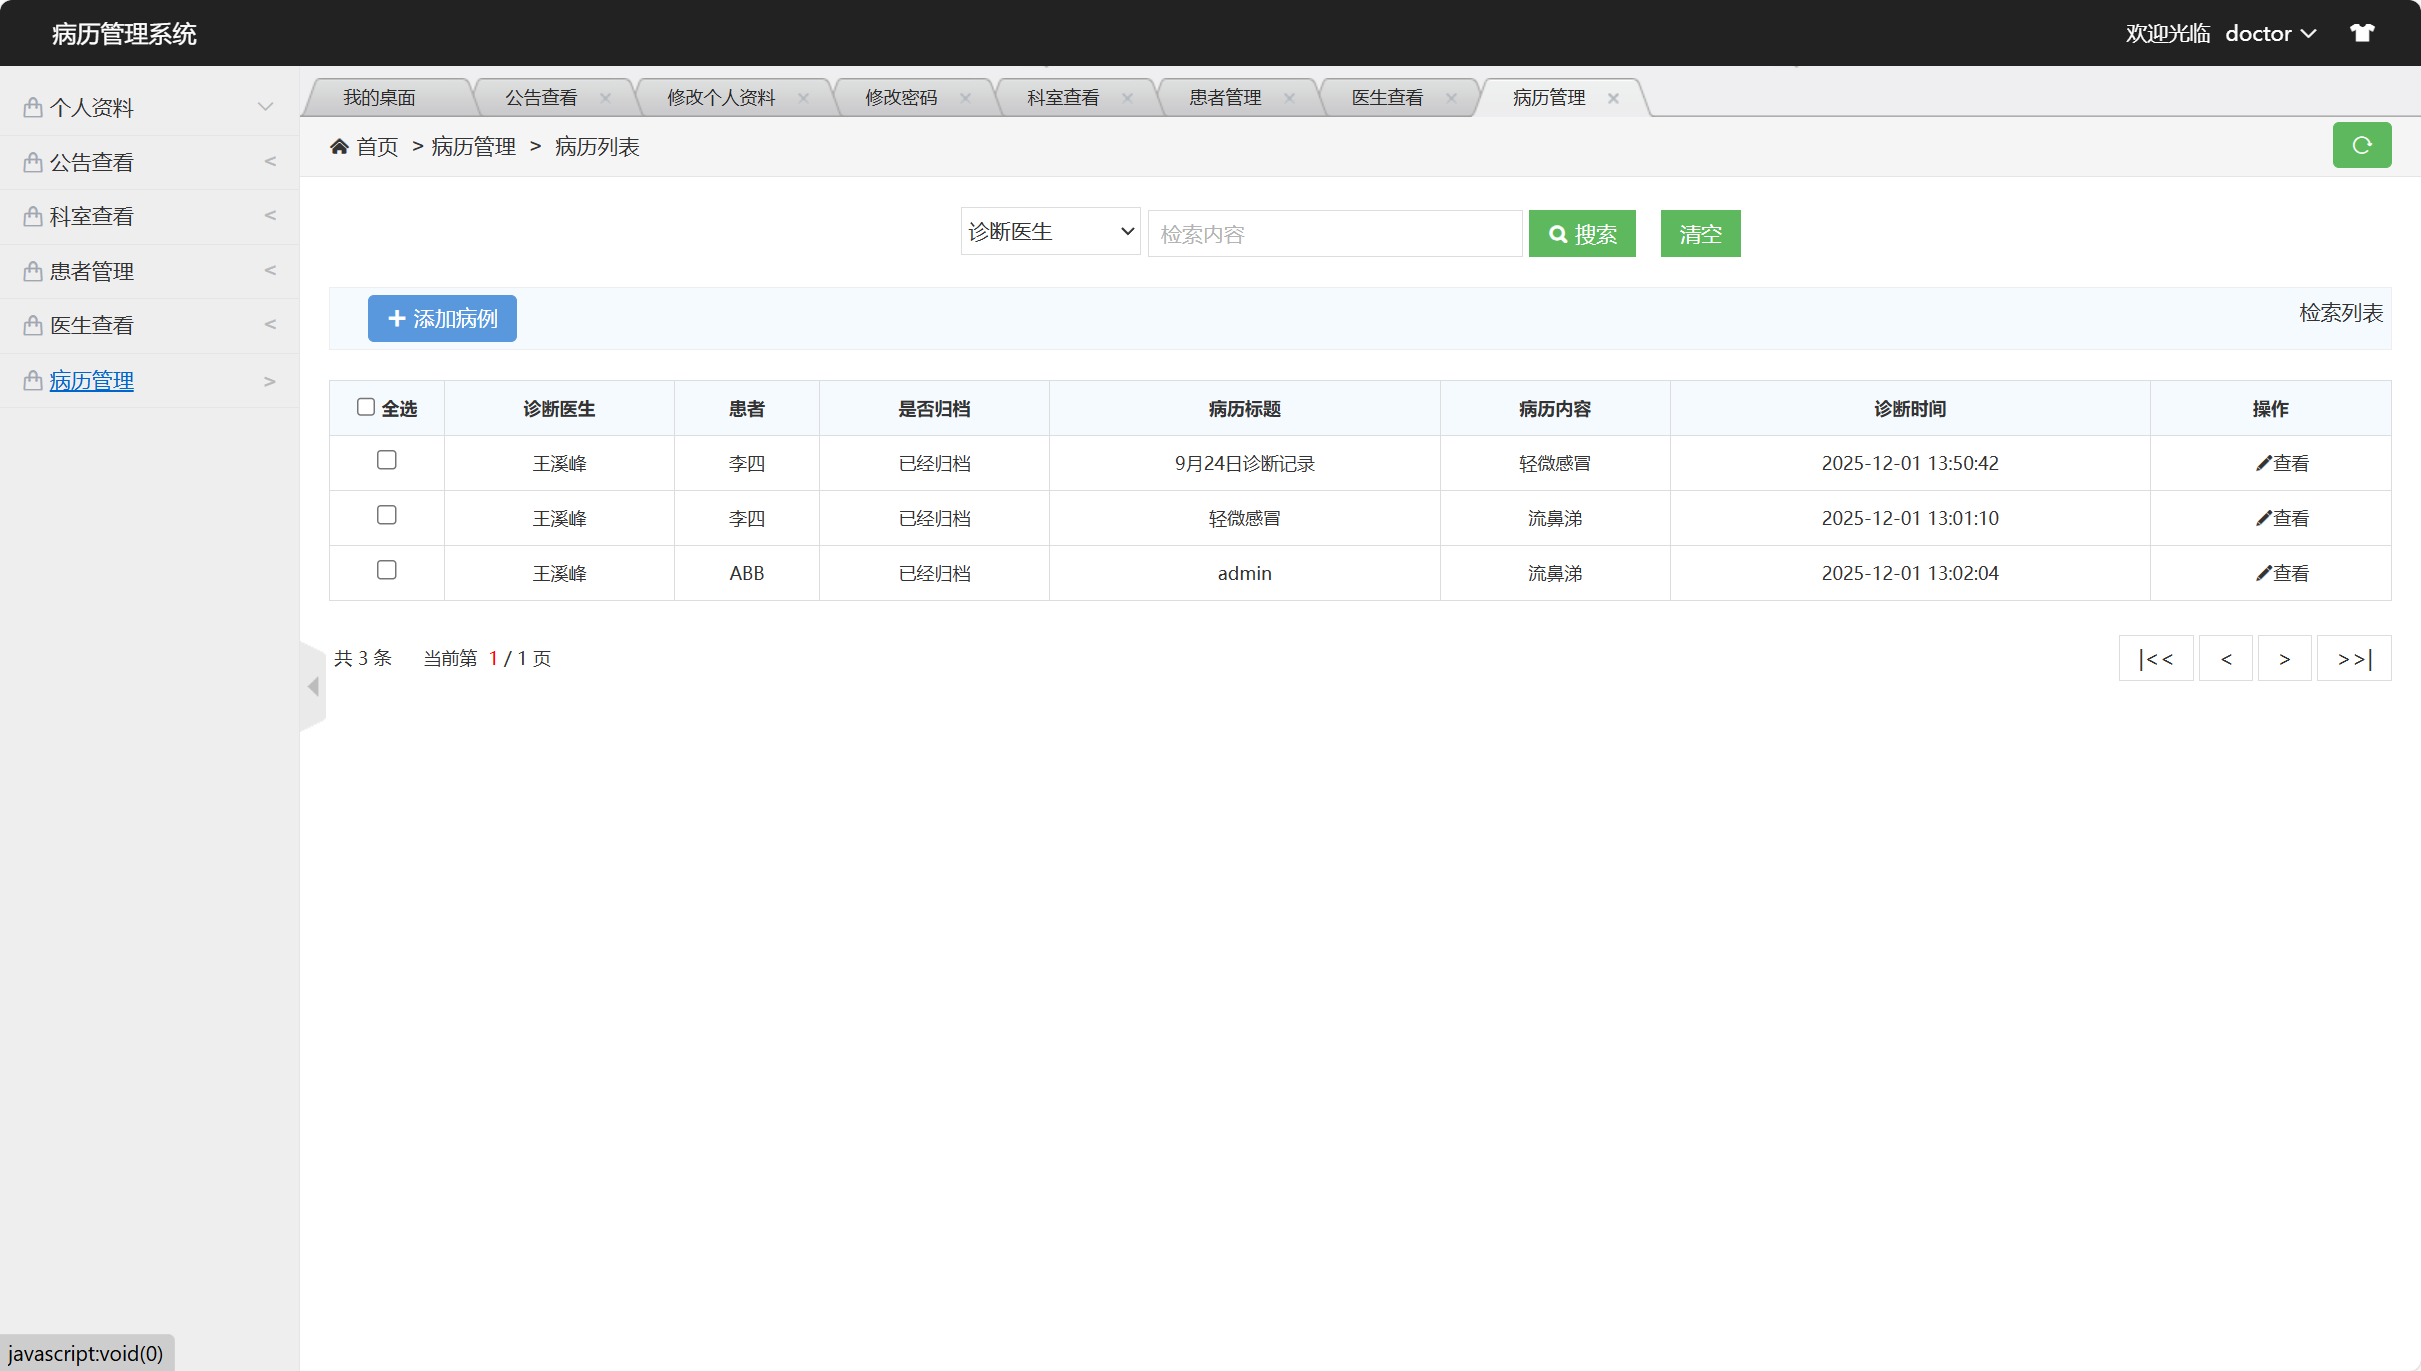Click the 检索内容 search input field
Viewport: 2421px width, 1371px height.
click(1334, 234)
